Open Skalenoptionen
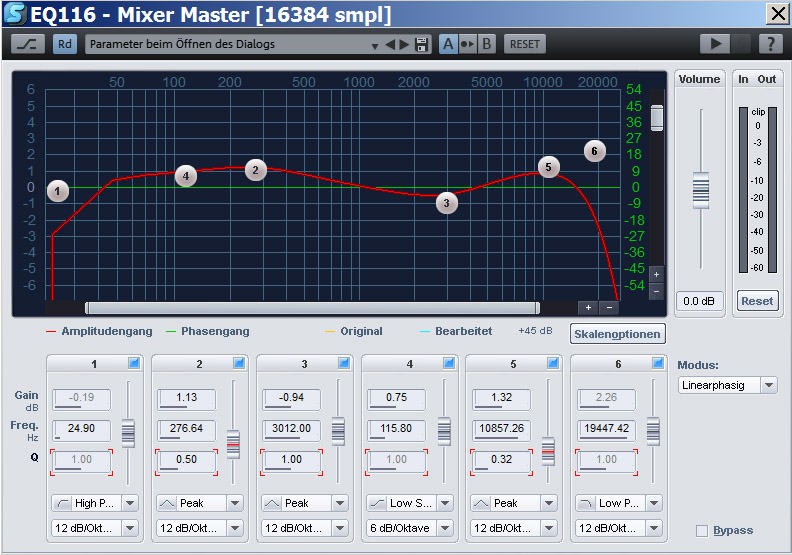Screen dimensions: 792x555 pos(617,334)
